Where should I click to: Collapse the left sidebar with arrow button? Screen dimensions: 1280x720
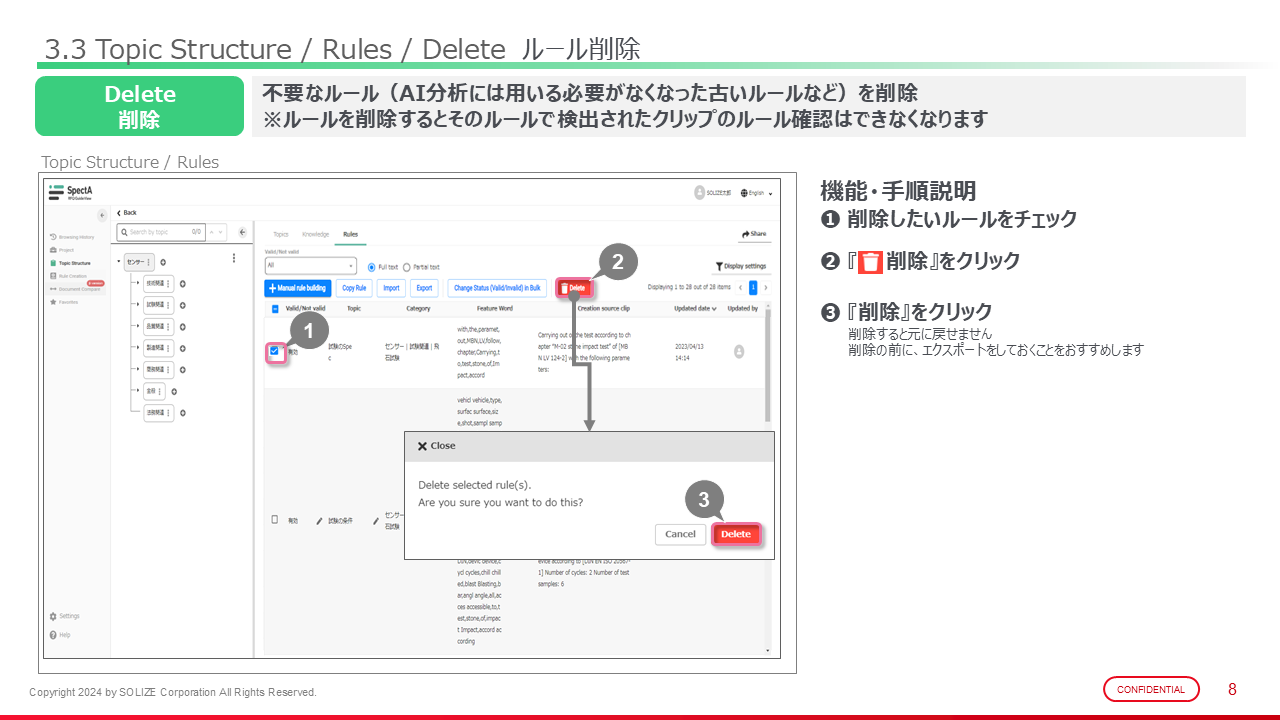(102, 215)
